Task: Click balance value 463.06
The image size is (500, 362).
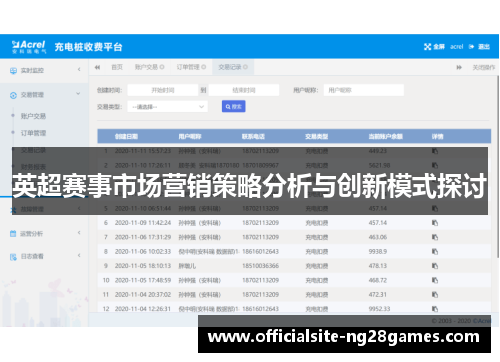Action: (378, 237)
